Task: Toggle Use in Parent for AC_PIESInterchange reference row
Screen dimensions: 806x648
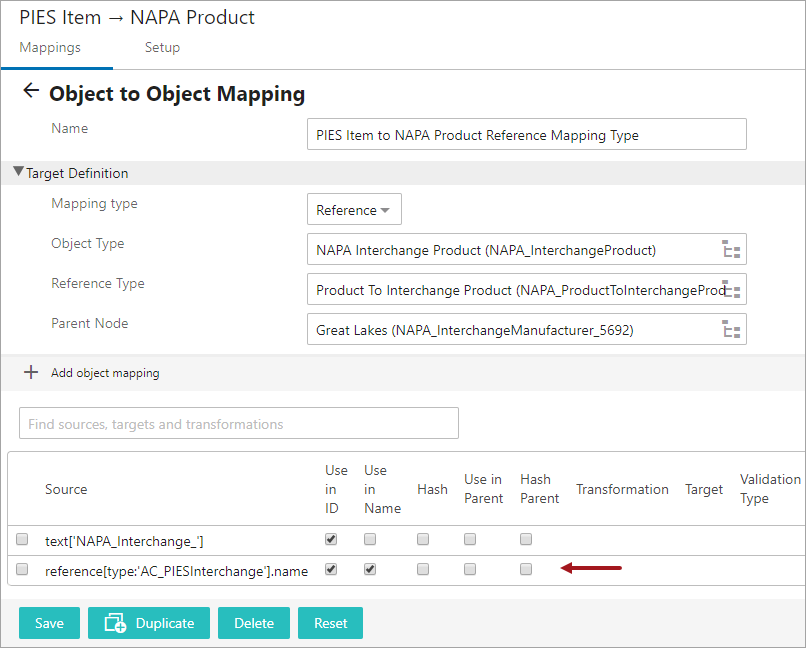Action: pyautogui.click(x=470, y=569)
